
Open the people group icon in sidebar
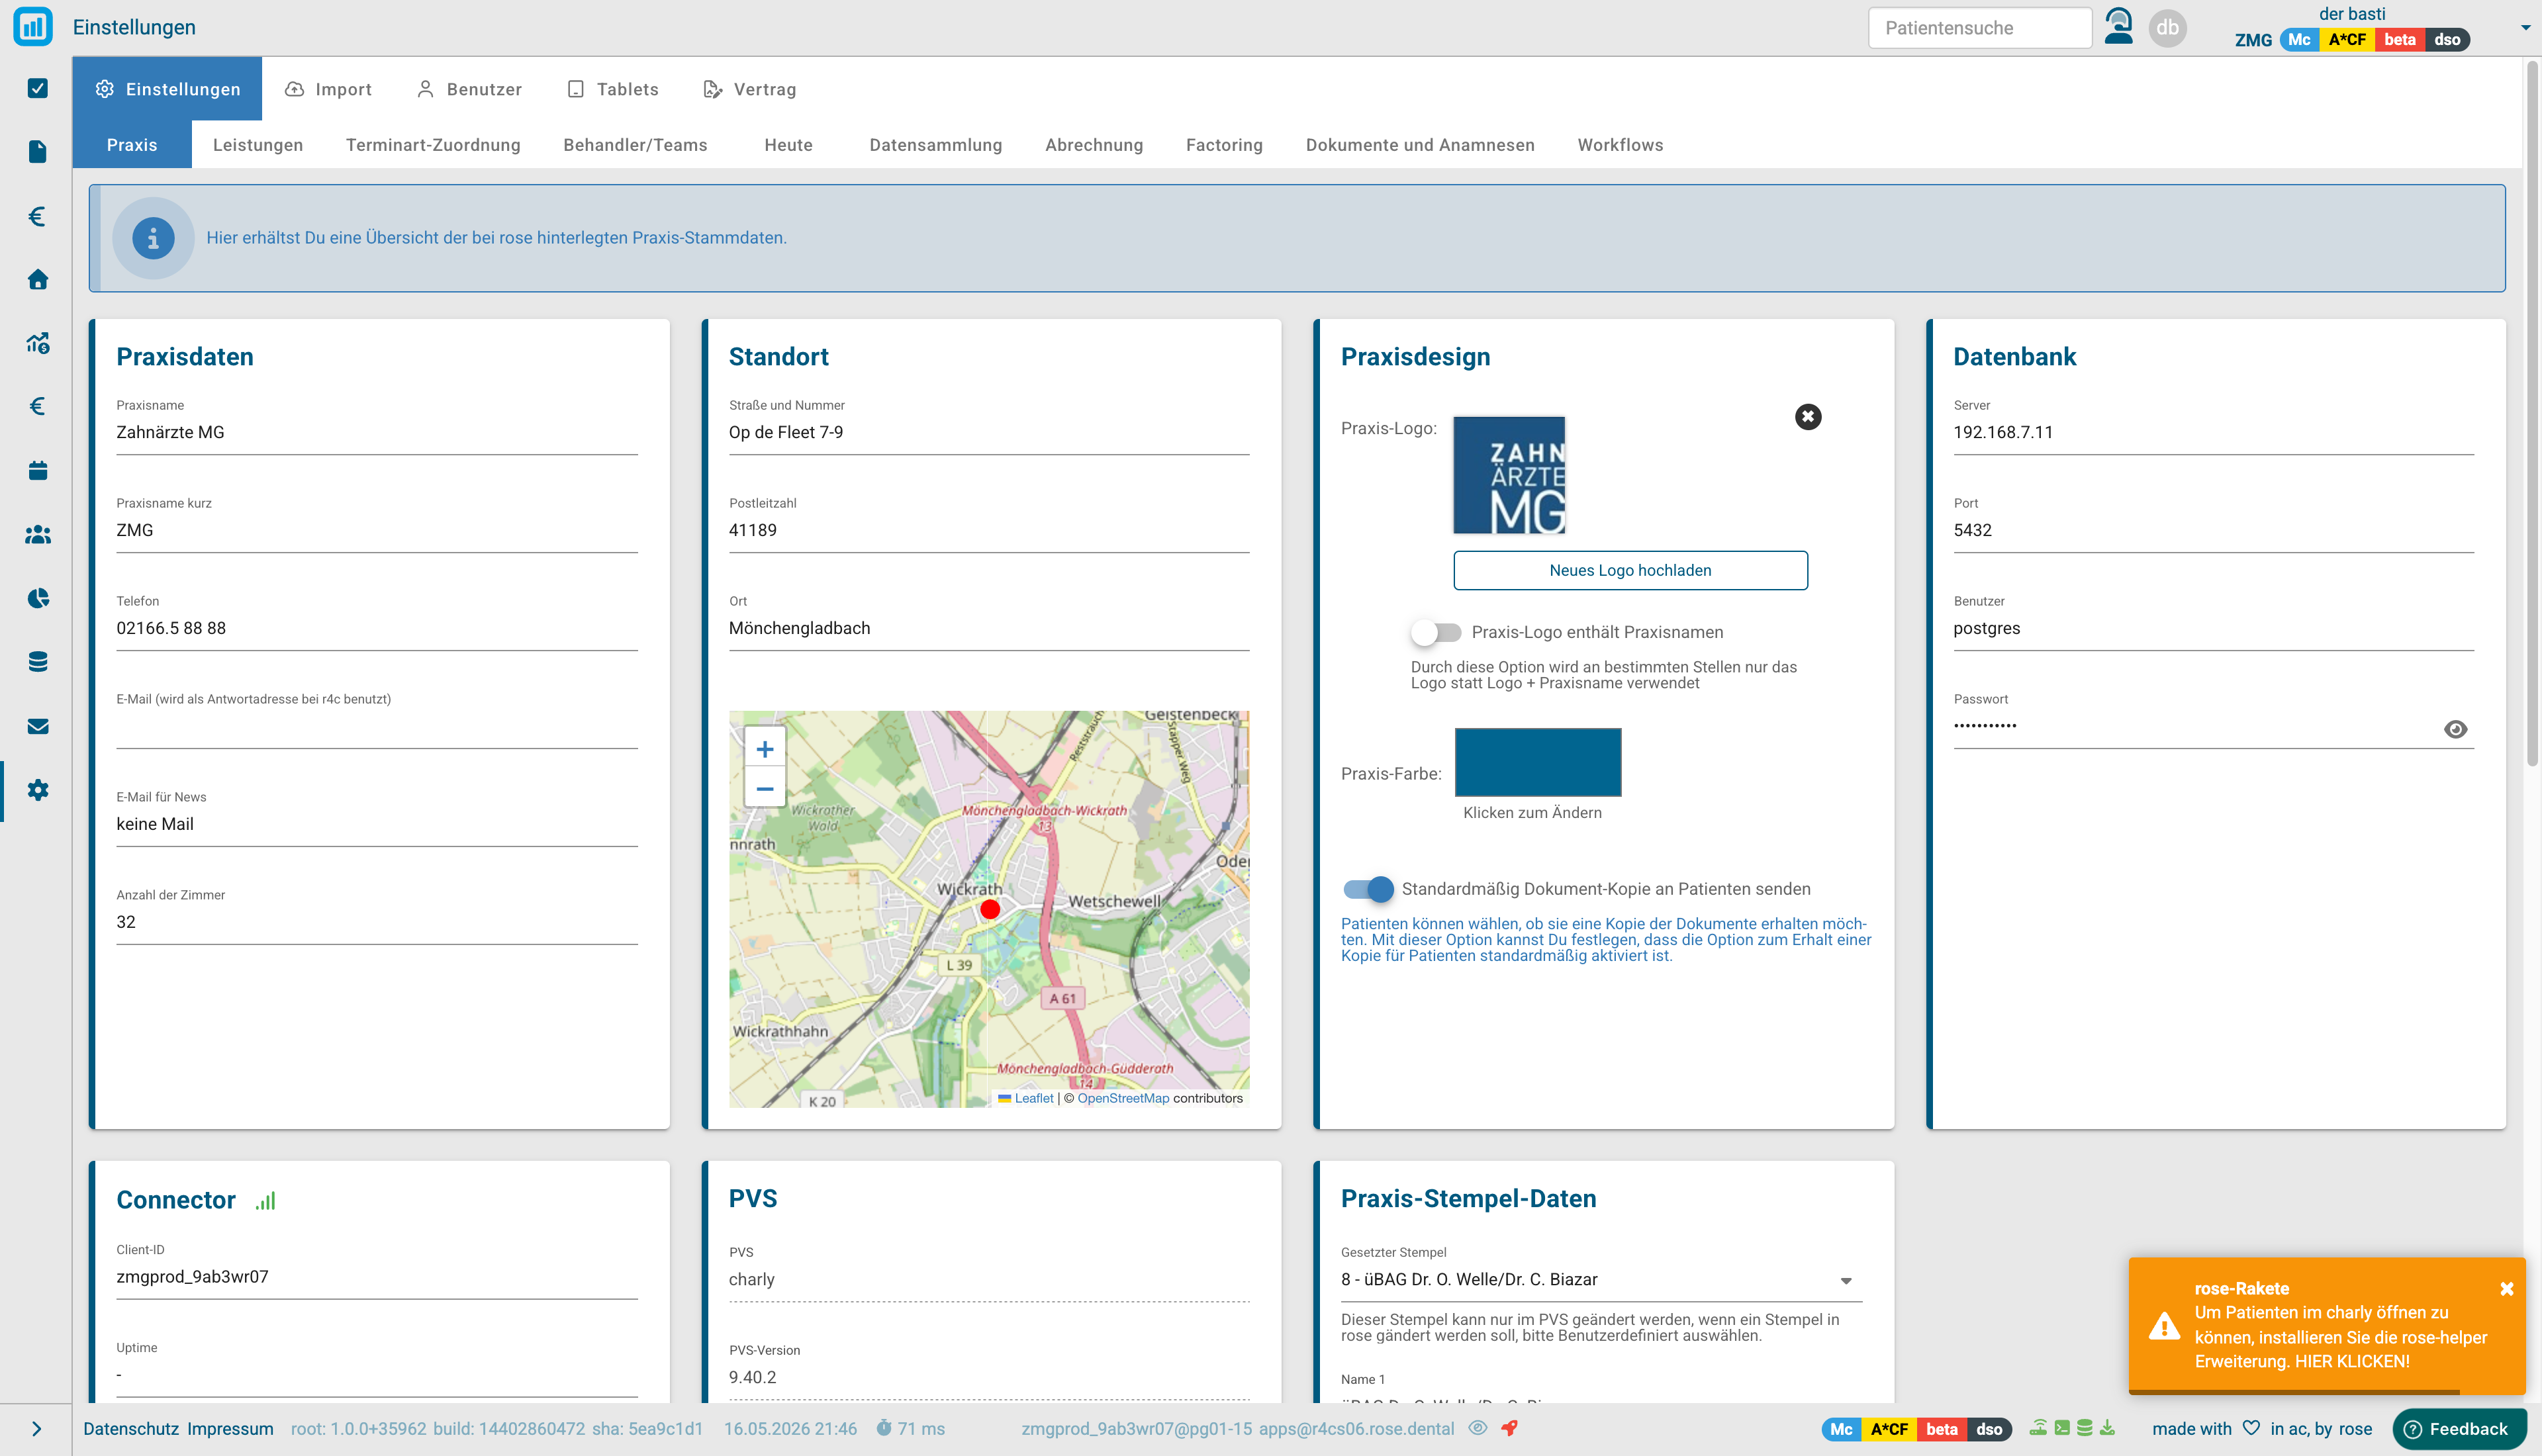point(38,535)
